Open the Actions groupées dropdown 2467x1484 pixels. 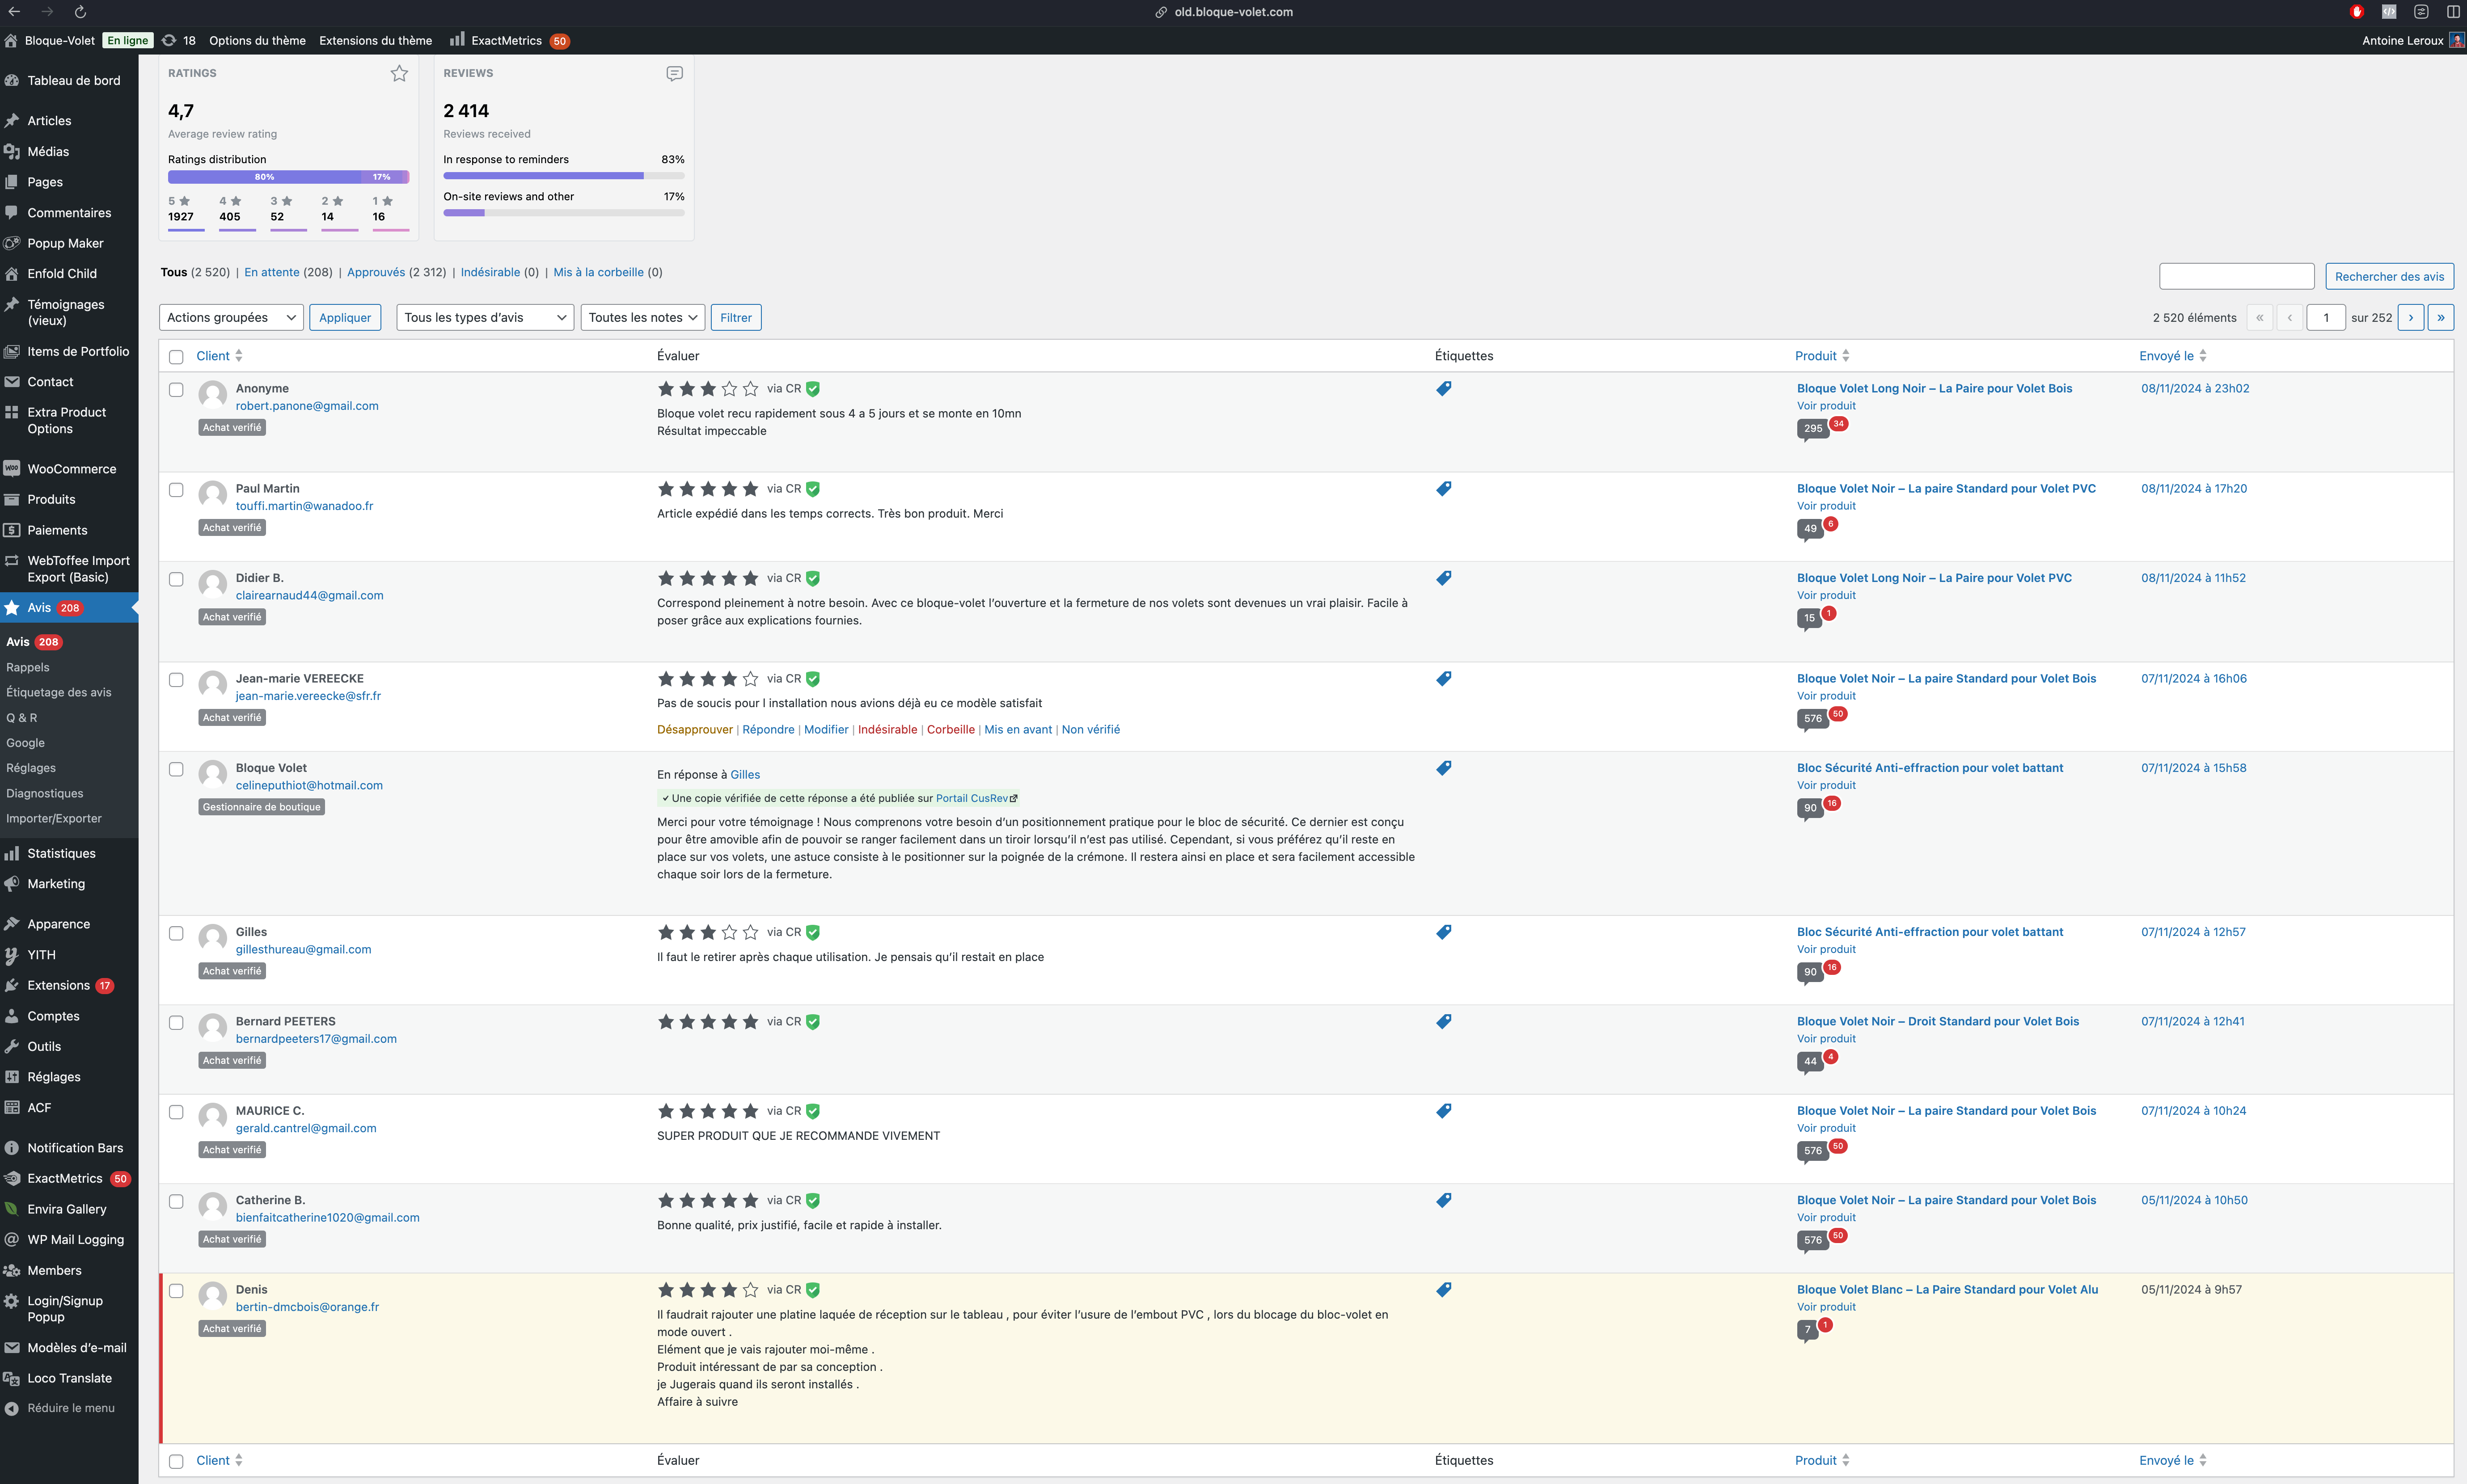tap(231, 318)
